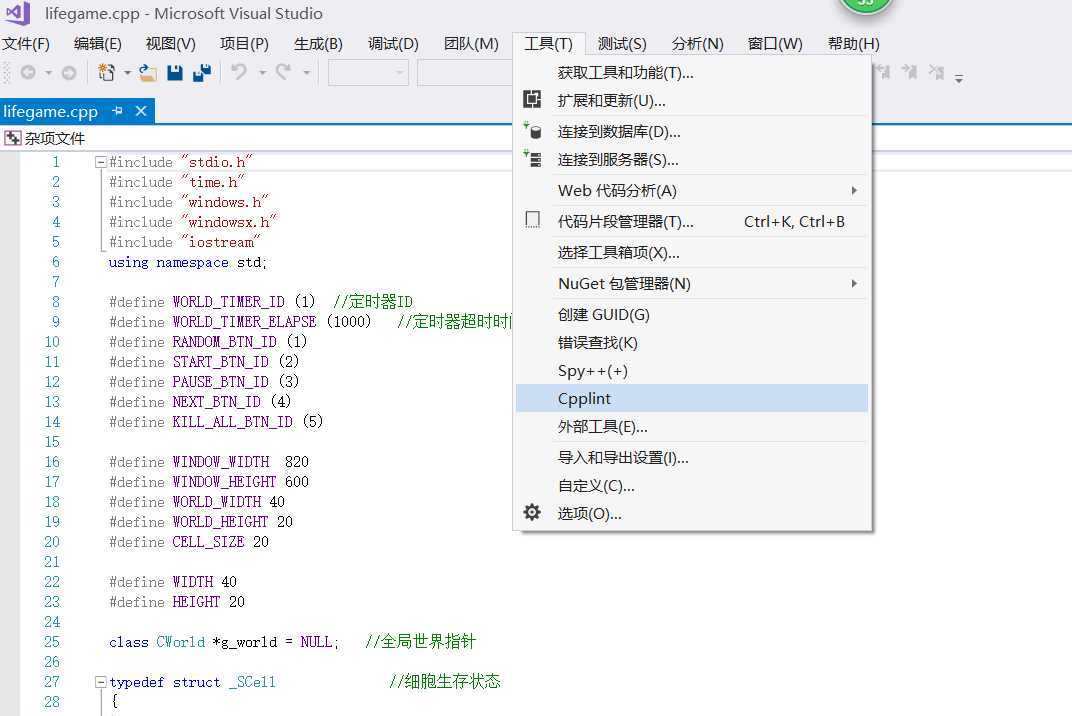Open the navigate backward history dropdown
This screenshot has width=1072, height=716.
49,72
